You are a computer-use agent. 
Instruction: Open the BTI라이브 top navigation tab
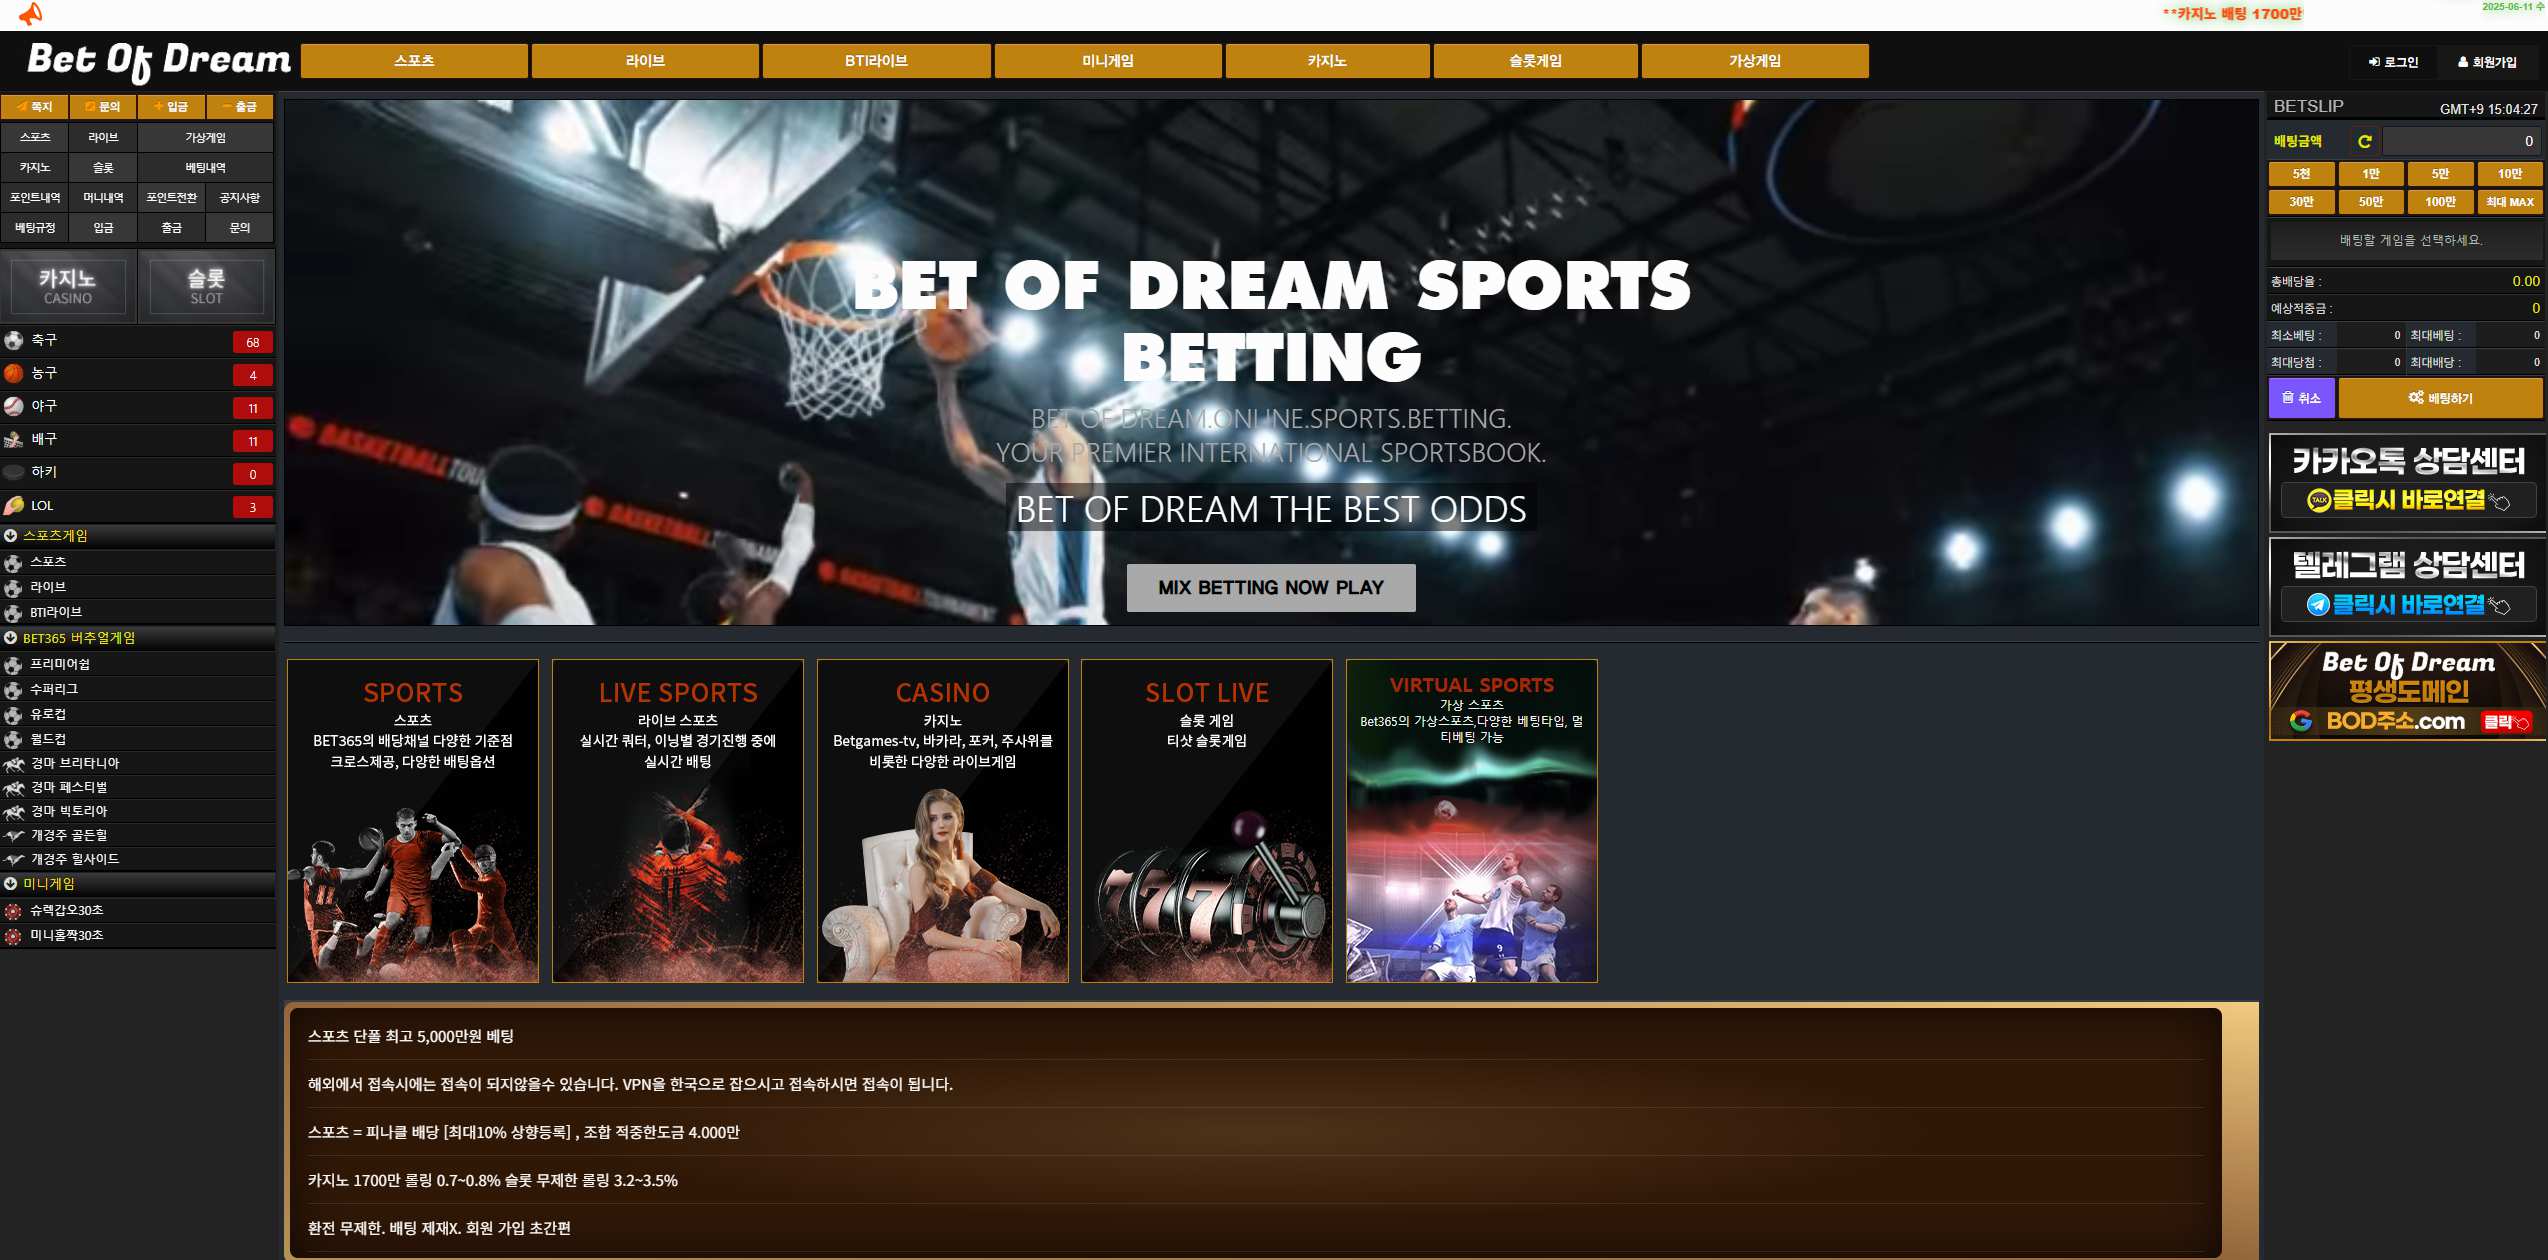(876, 61)
